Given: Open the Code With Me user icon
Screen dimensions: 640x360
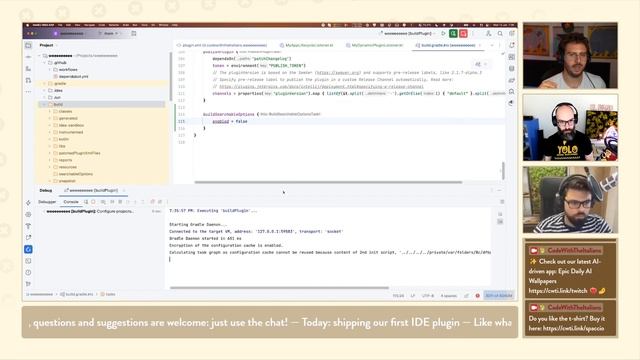Looking at the screenshot, I should point(488,33).
